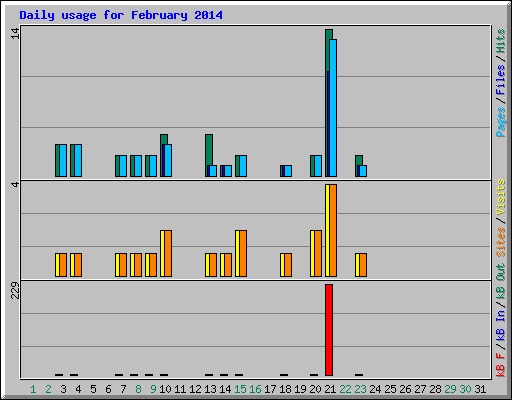The width and height of the screenshot is (512, 400).
Task: Click the 'kB Out' legend label
Action: pyautogui.click(x=500, y=282)
